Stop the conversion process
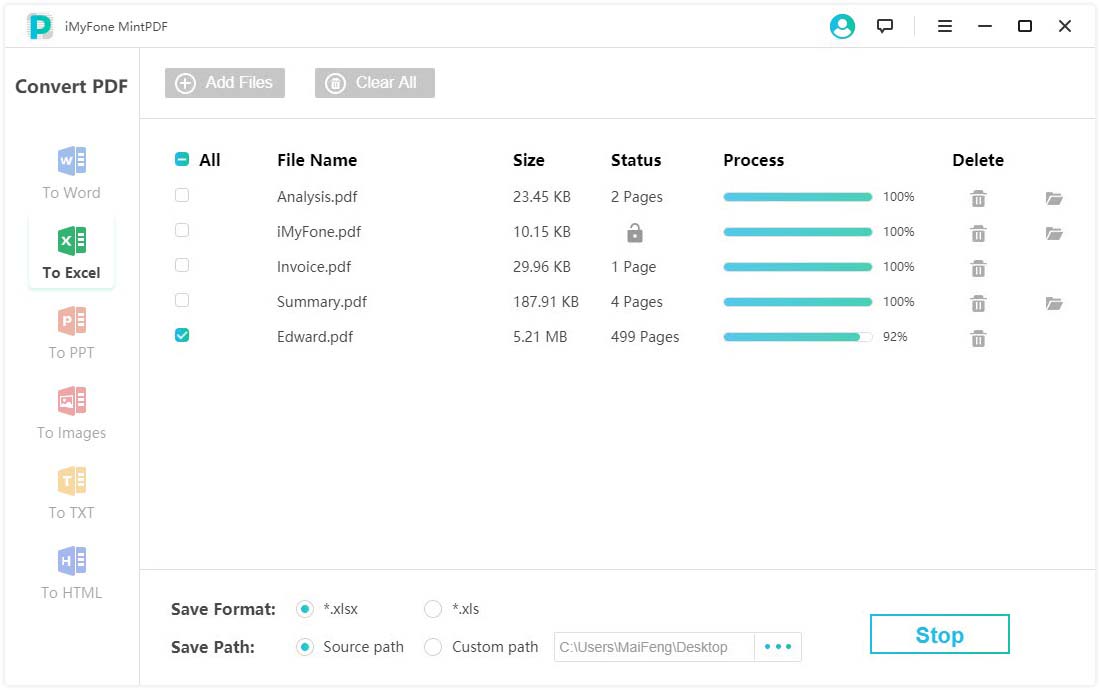The image size is (1100, 690). (x=939, y=635)
